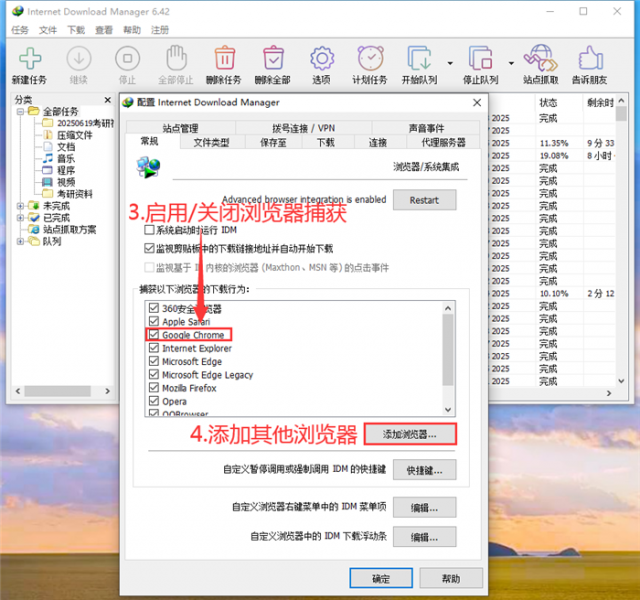This screenshot has width=640, height=600.
Task: Select the 压缩文件 category folder
Action: (68, 135)
